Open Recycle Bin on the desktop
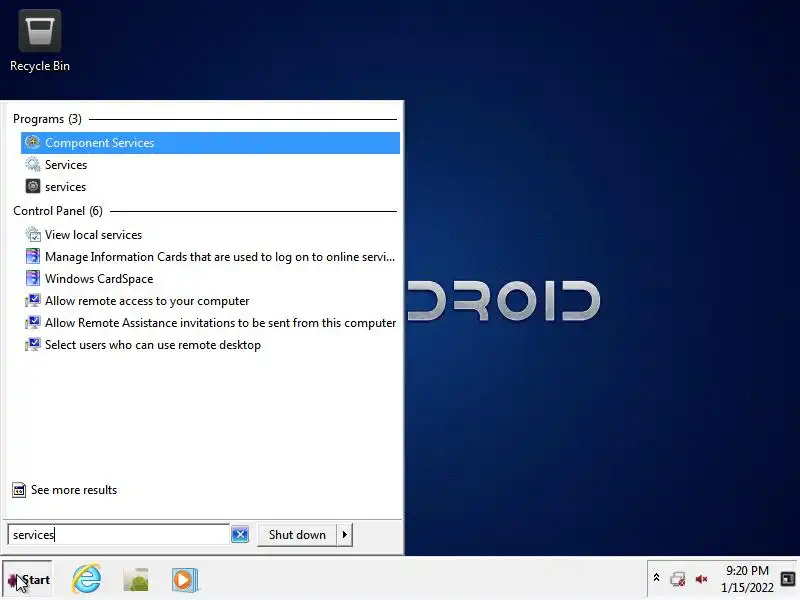The image size is (800, 600). [x=40, y=42]
